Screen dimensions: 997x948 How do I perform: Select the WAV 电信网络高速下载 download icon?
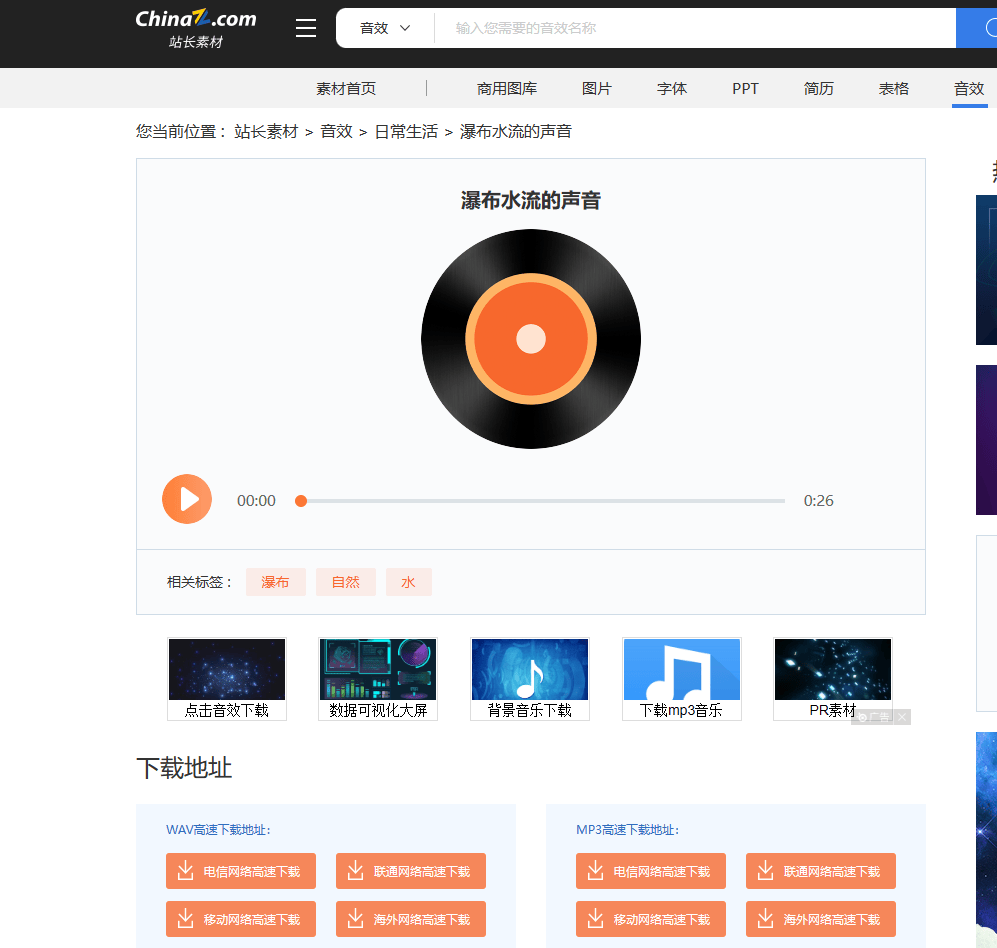[x=185, y=871]
